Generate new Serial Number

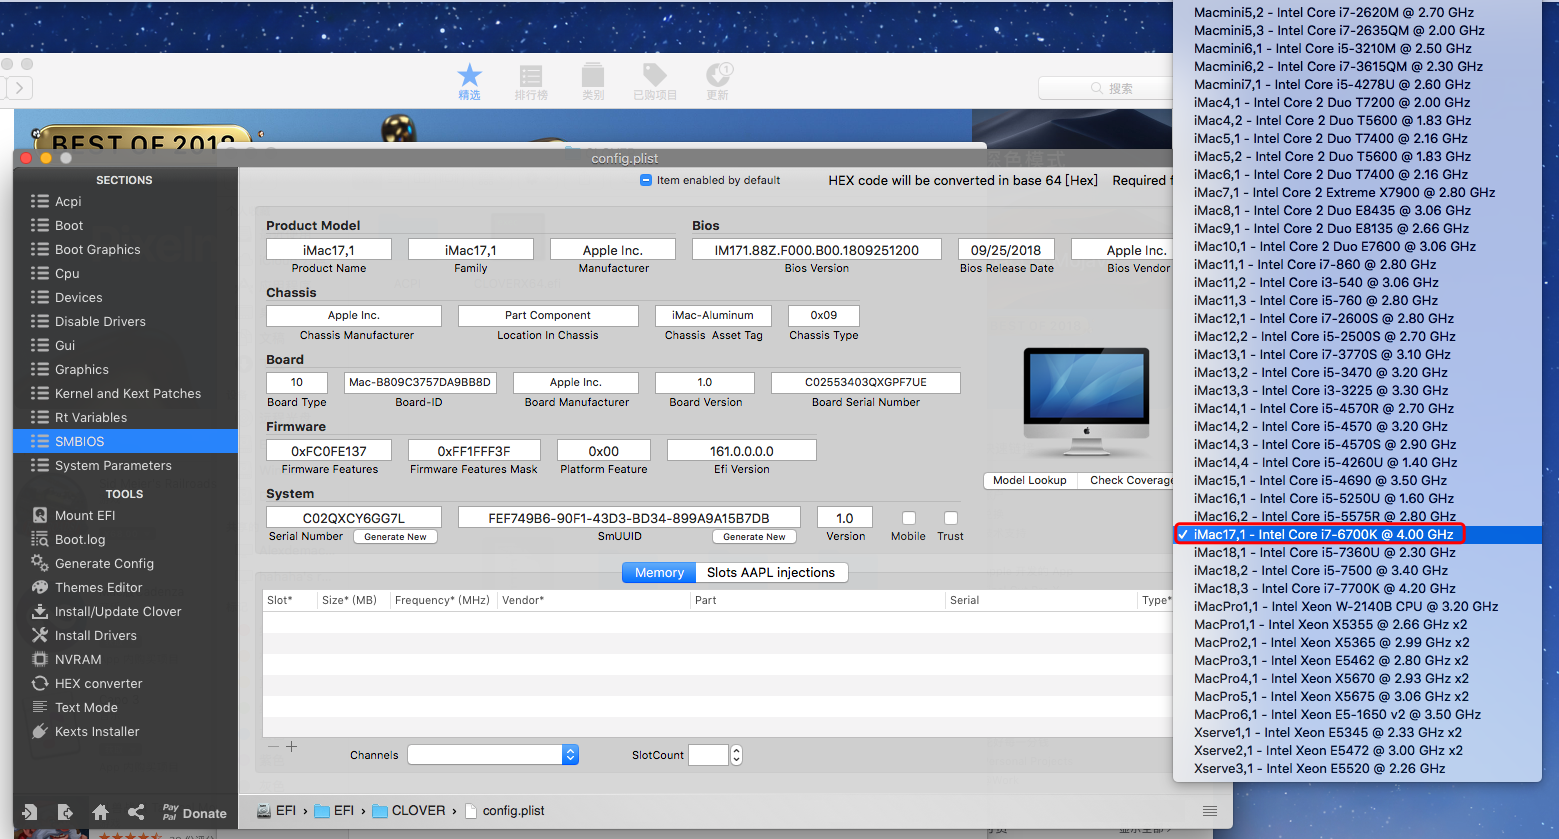395,537
